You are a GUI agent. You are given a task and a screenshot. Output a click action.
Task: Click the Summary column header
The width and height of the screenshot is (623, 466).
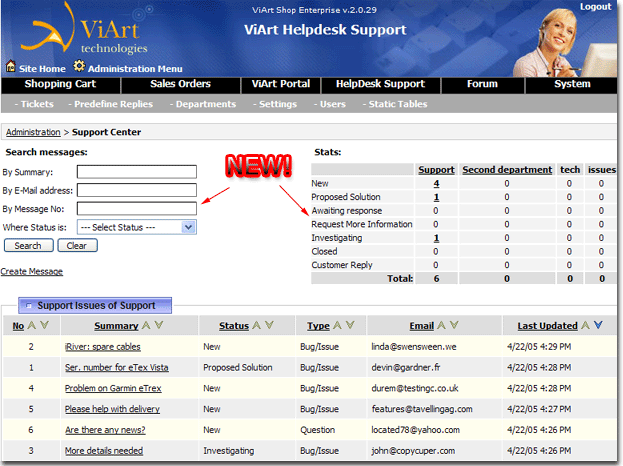coord(116,326)
